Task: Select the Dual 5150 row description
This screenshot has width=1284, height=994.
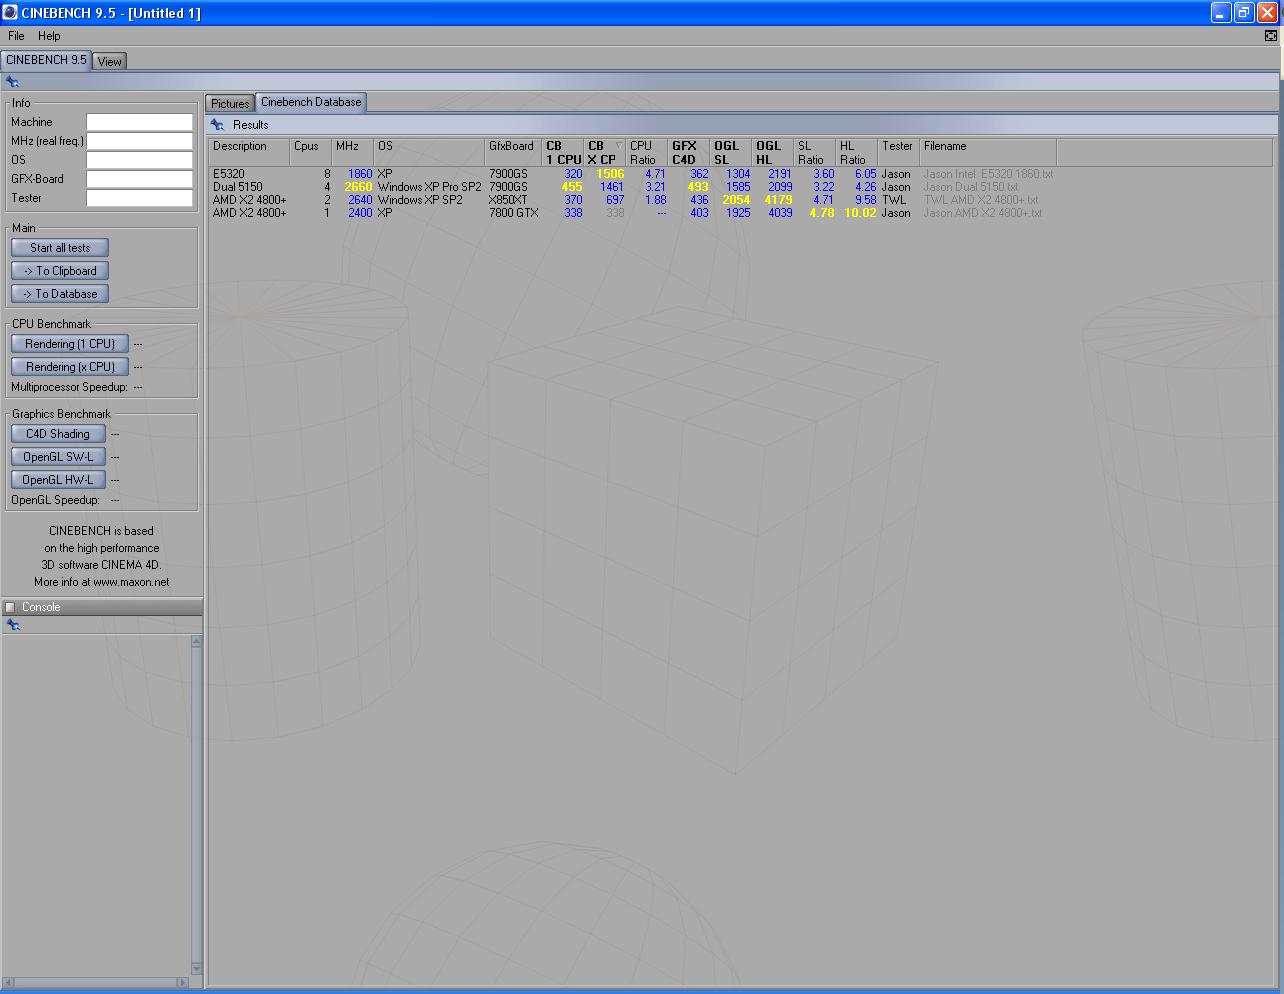Action: pyautogui.click(x=238, y=187)
